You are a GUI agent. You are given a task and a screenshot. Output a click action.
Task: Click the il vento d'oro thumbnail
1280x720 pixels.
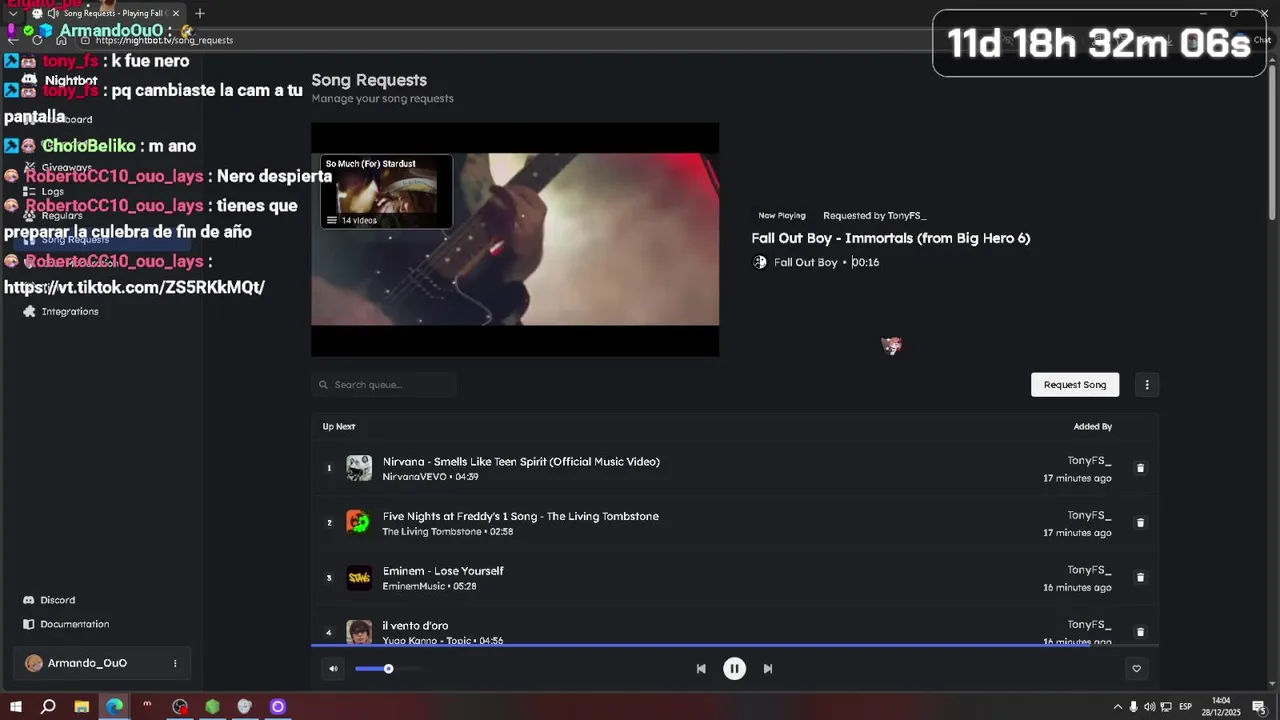pos(359,632)
